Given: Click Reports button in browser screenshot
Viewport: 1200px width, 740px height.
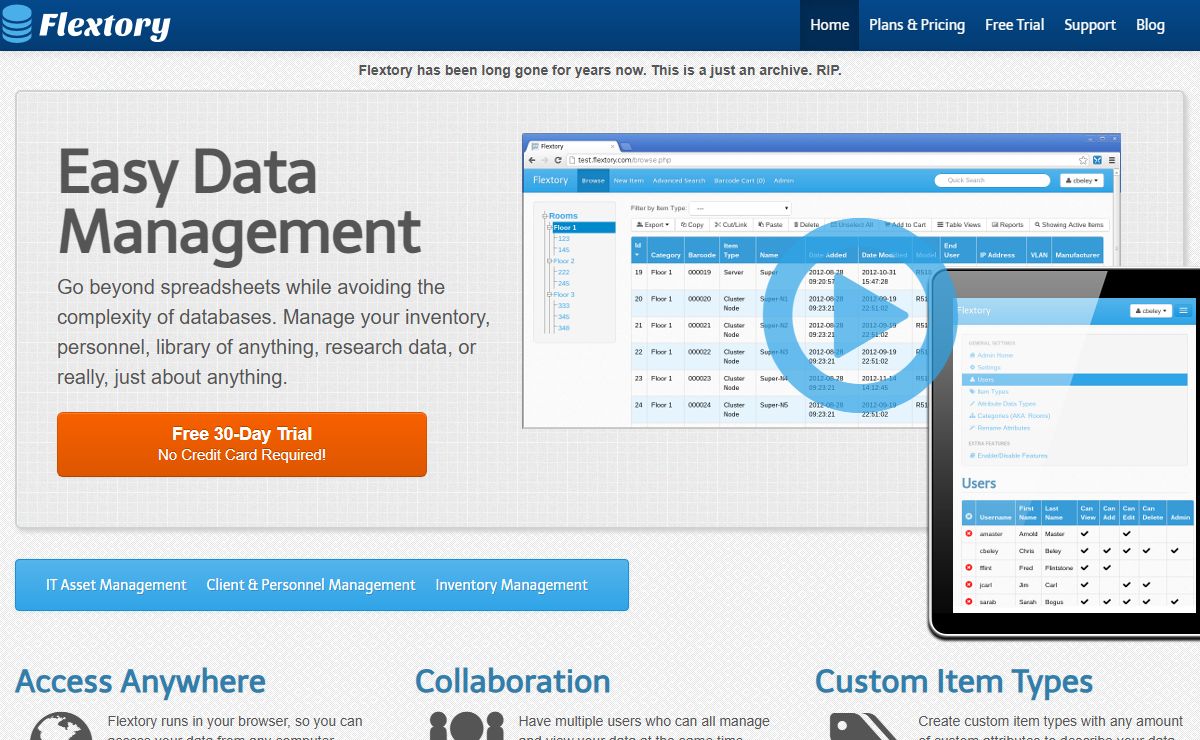Looking at the screenshot, I should [x=1008, y=225].
